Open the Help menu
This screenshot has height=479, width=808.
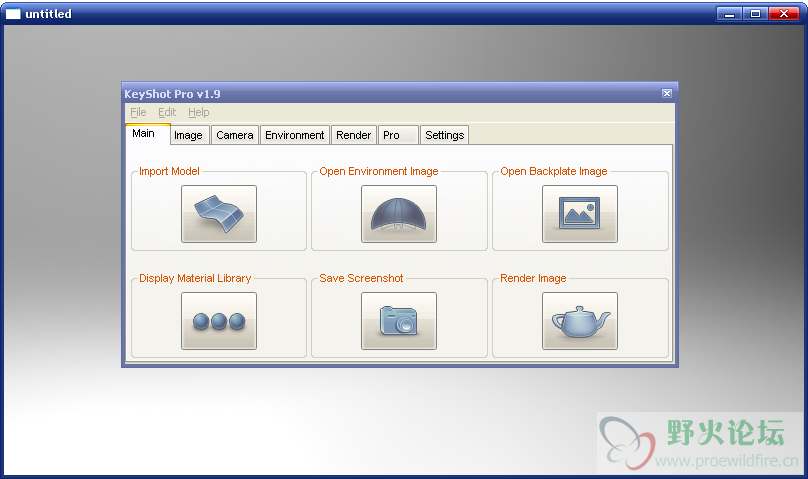click(x=198, y=112)
